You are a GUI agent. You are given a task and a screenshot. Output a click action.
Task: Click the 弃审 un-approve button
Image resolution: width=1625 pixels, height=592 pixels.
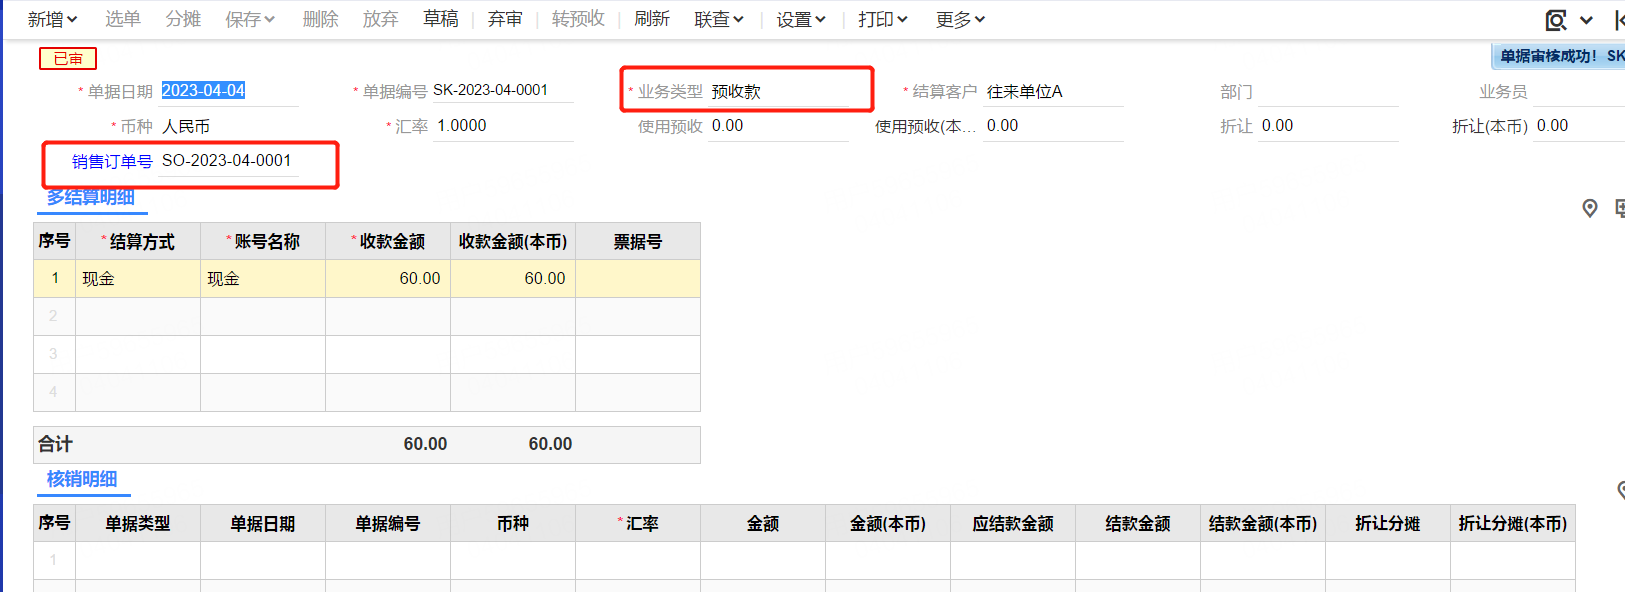pos(505,19)
